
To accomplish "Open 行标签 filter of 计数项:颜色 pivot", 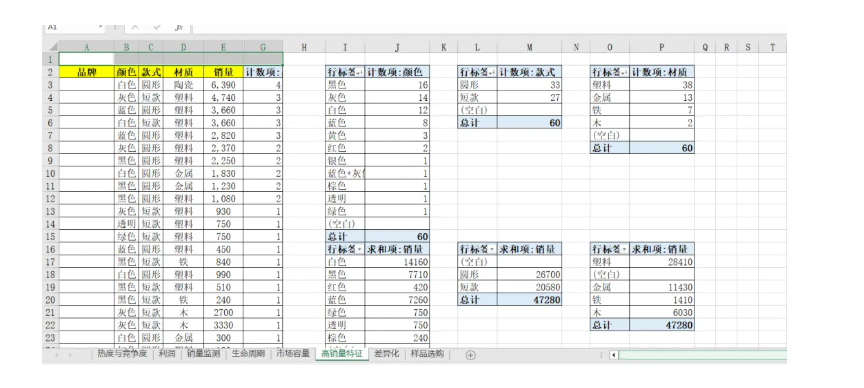I will pos(360,72).
